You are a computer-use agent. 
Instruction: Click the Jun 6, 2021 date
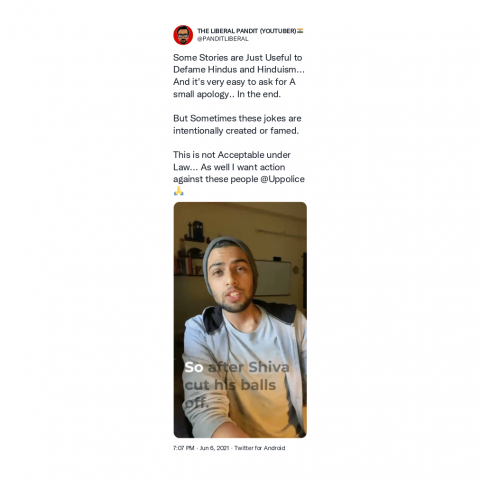tap(214, 448)
